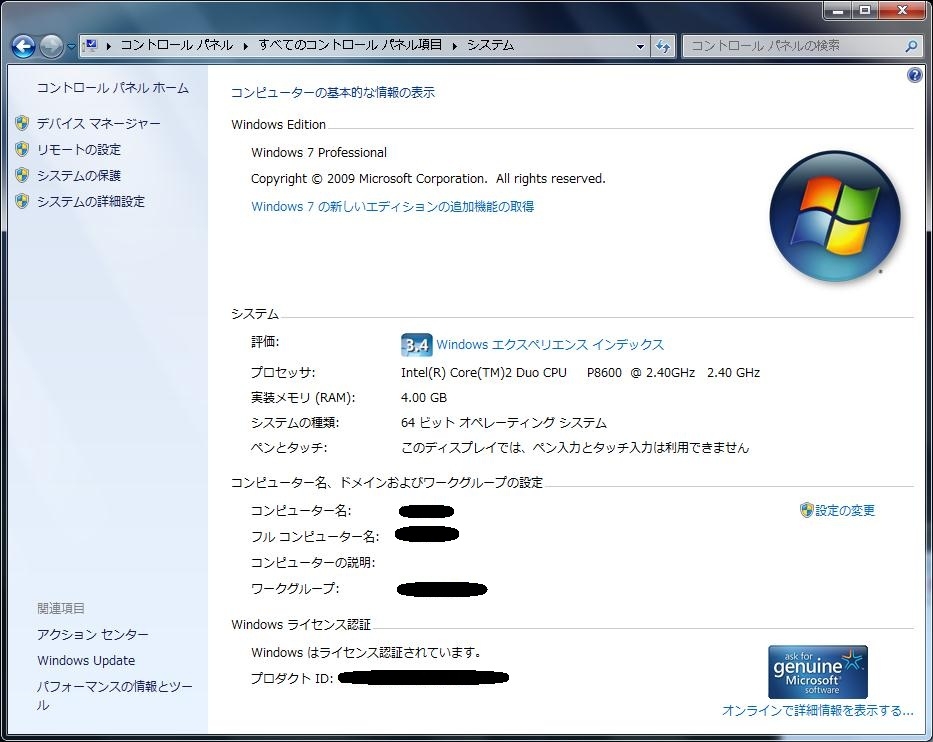Open Windows エクスペリエンス インデックス link
Screen dimensions: 933x742
pyautogui.click(x=550, y=345)
